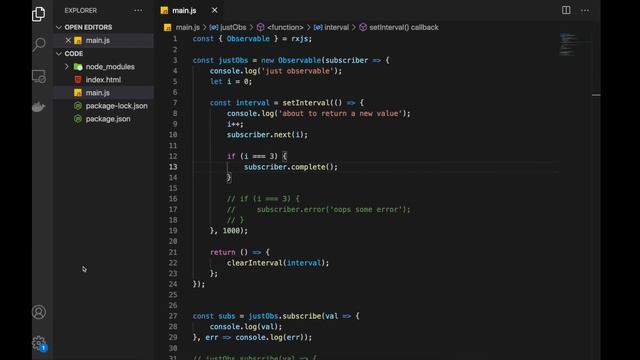The width and height of the screenshot is (640, 360).
Task: Click 'i++;' statement on line 9
Action: click(235, 124)
